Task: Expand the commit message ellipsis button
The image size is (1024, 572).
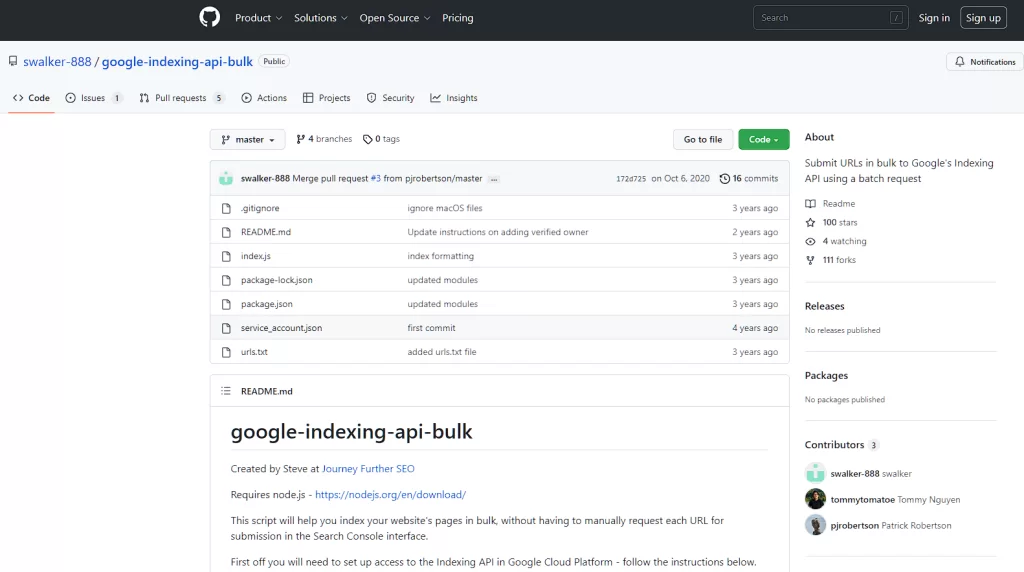Action: tap(494, 179)
